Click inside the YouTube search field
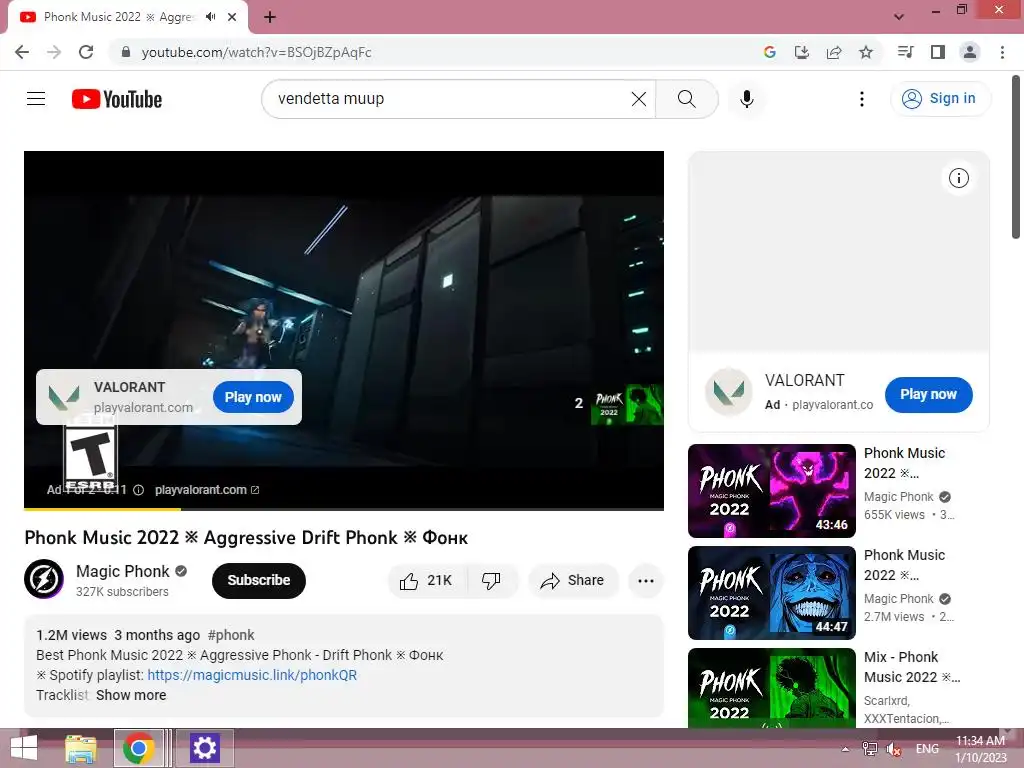The image size is (1024, 768). 451,99
